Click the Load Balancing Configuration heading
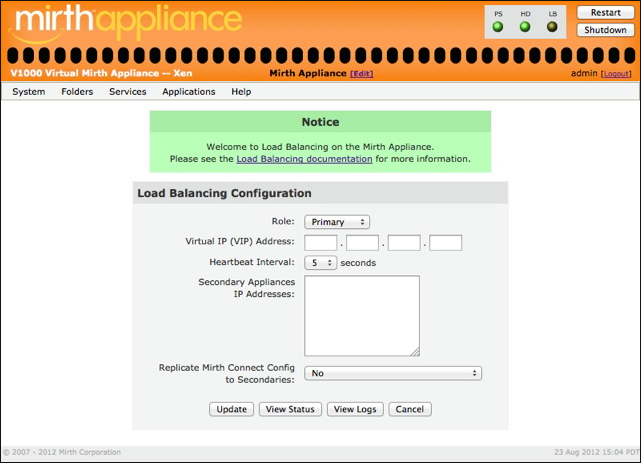Screen dimensions: 641x463 [x=224, y=193]
